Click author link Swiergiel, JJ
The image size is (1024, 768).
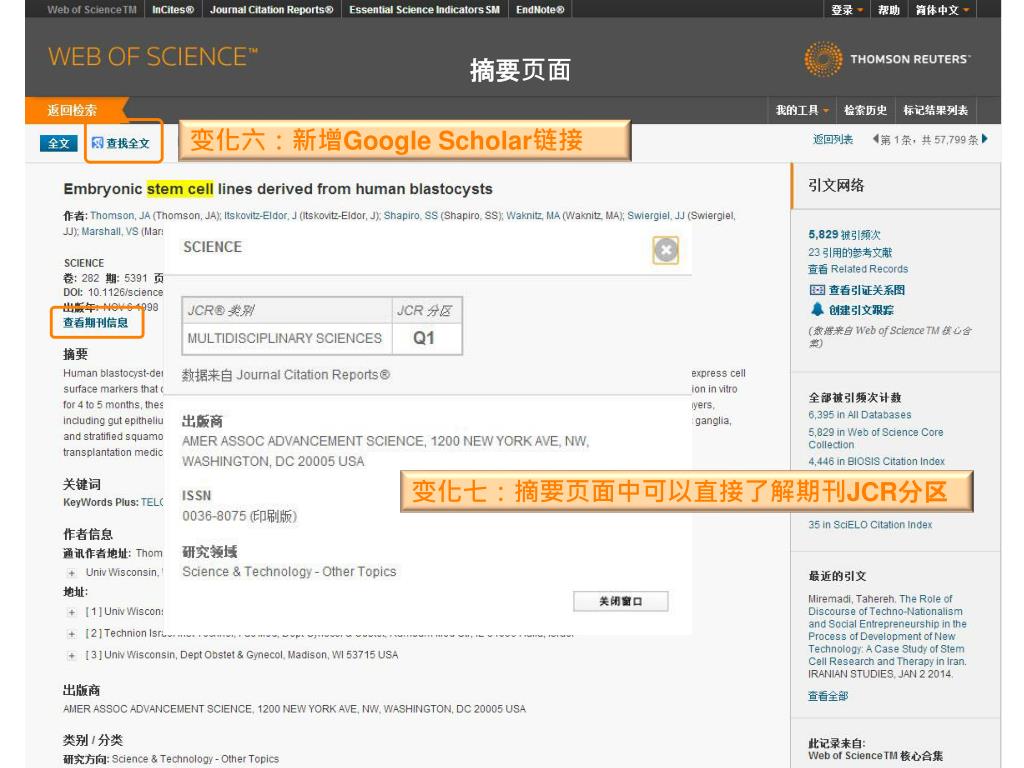point(656,216)
